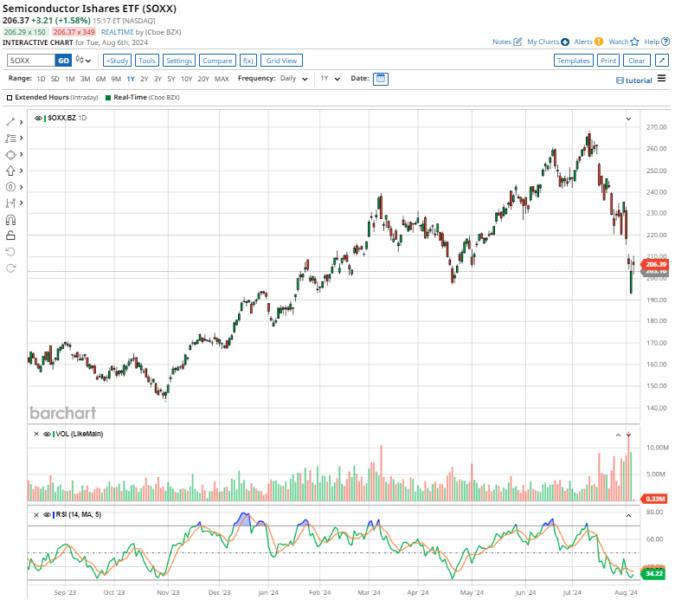
Task: Expand the measure tool options arrow
Action: click(21, 203)
